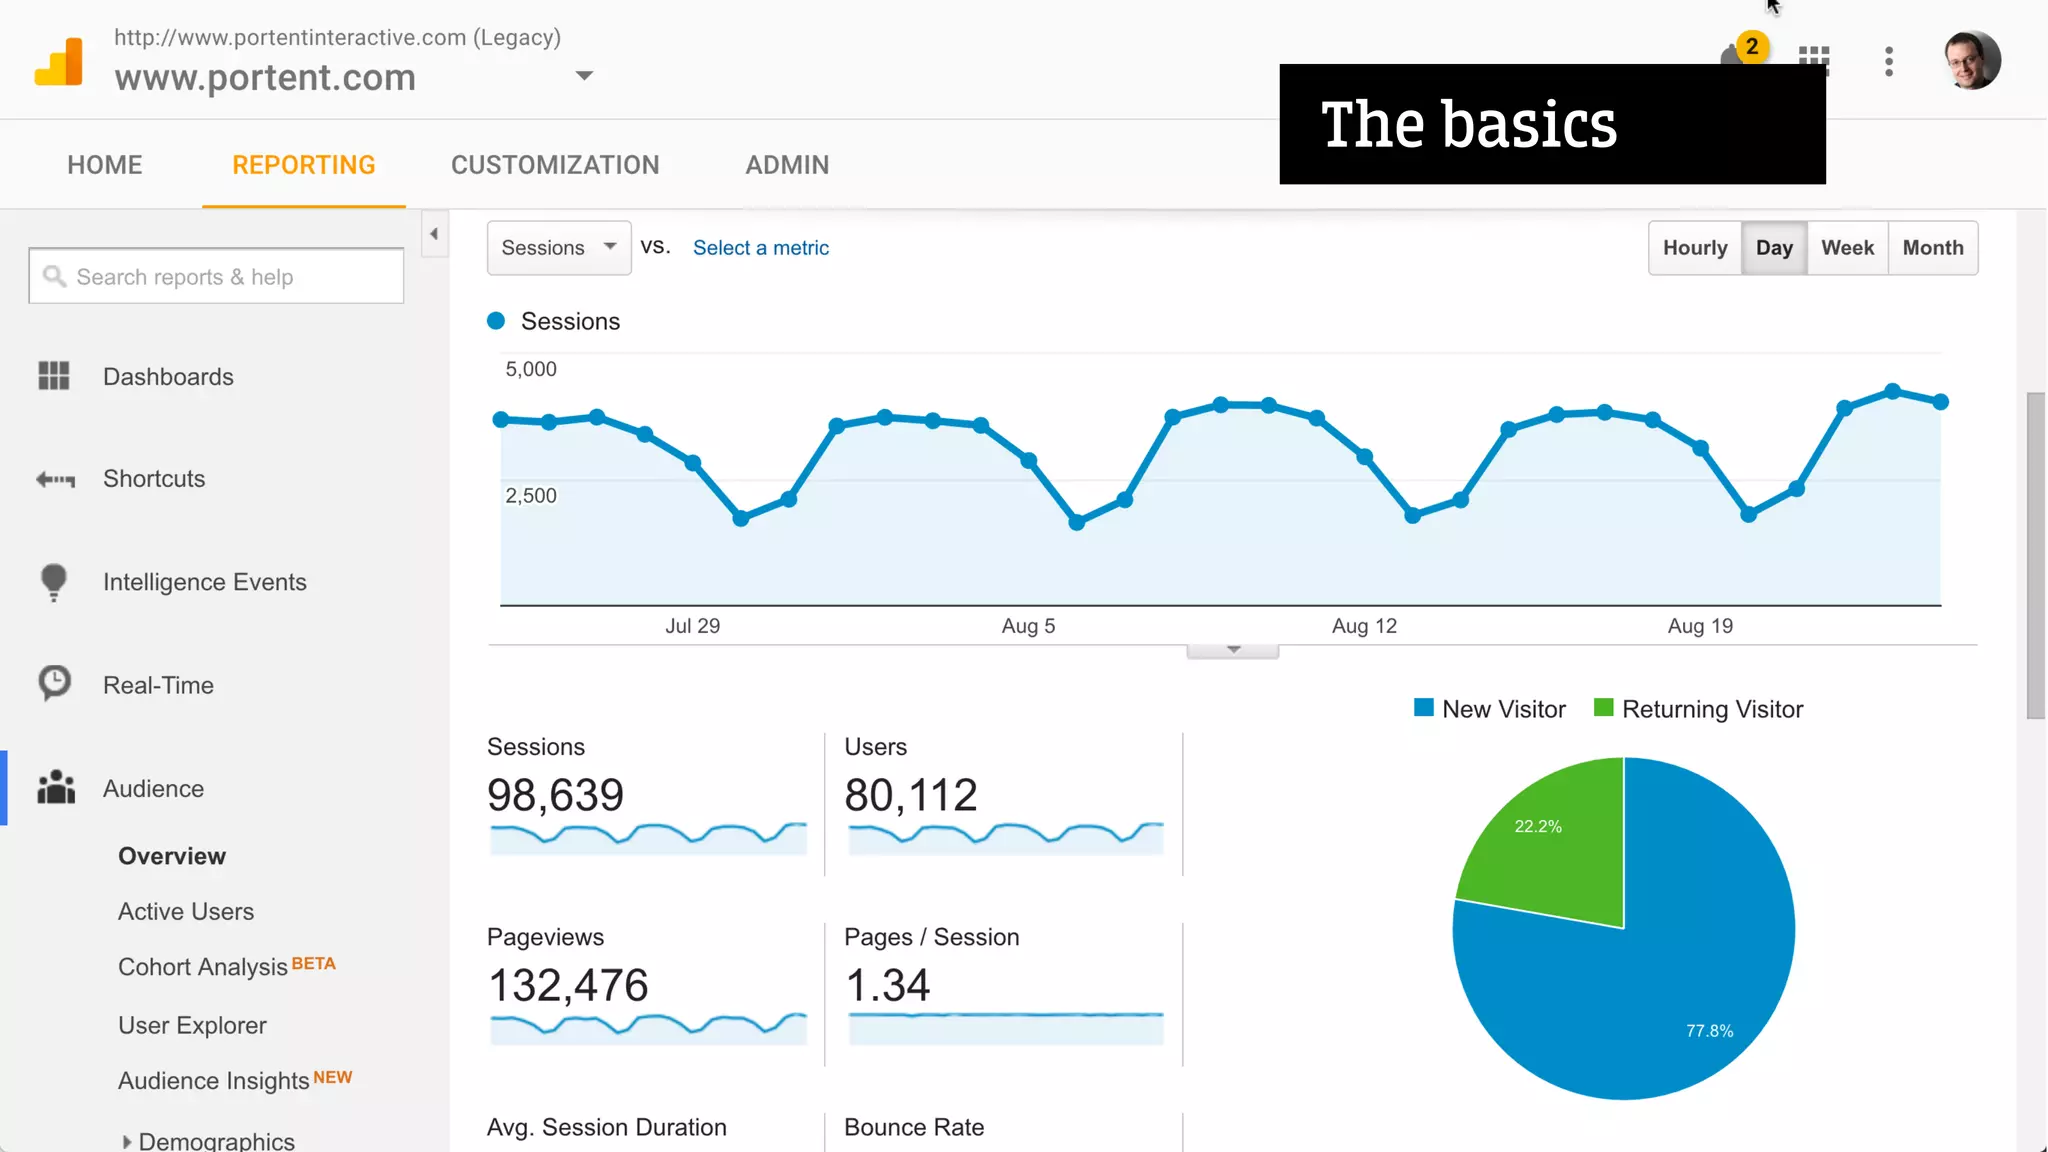
Task: Open the Sessions metric dropdown
Action: [x=558, y=248]
